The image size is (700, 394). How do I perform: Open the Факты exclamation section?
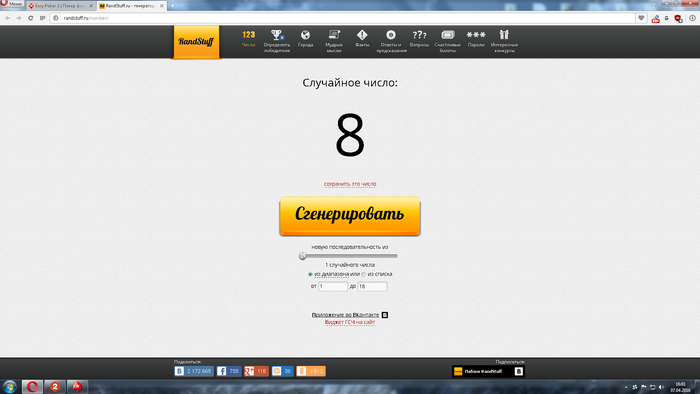362,39
